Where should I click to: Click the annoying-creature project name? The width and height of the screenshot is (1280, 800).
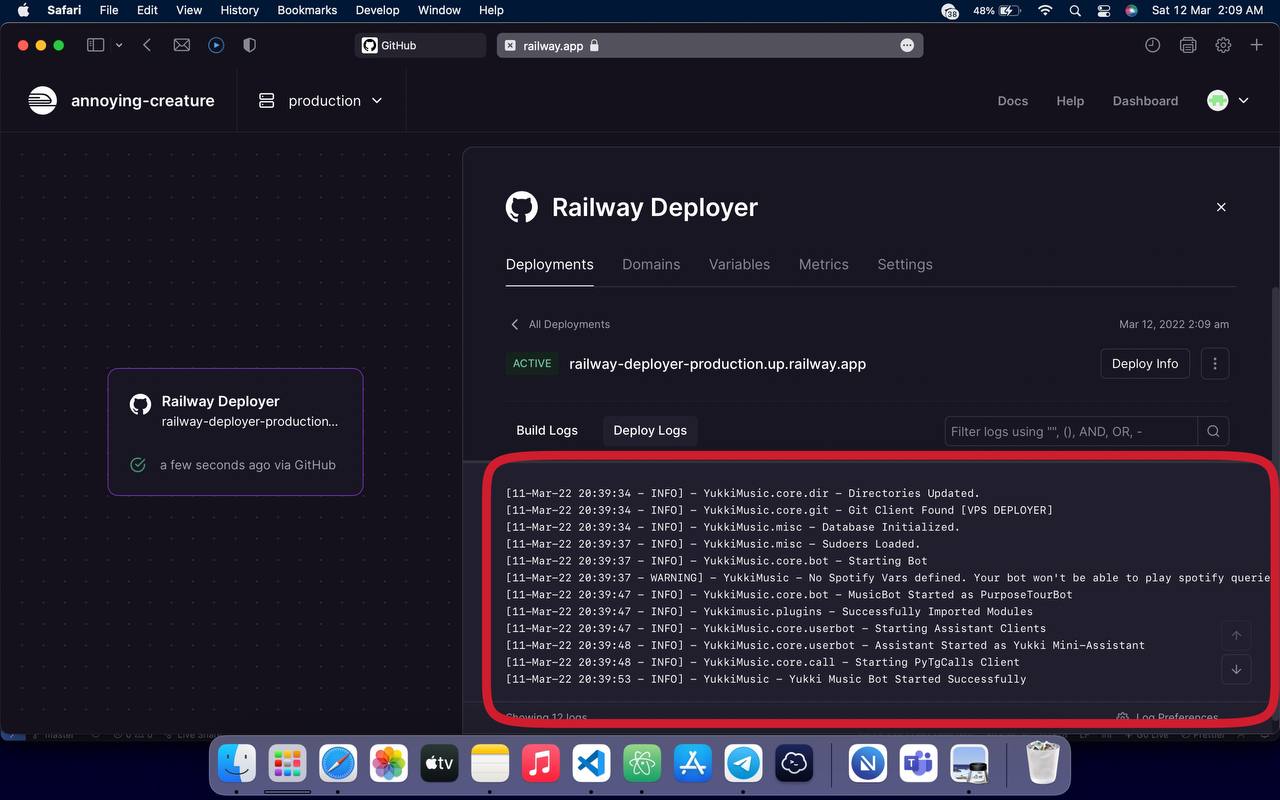(142, 101)
